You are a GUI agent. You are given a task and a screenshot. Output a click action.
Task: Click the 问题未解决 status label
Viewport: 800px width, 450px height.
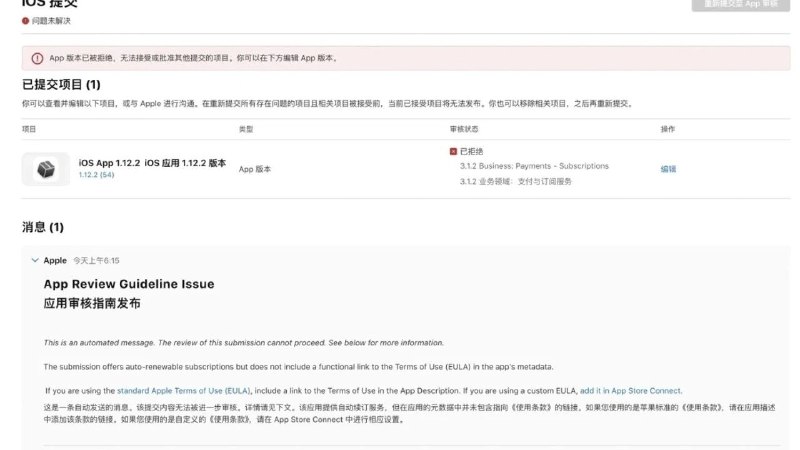tap(51, 21)
